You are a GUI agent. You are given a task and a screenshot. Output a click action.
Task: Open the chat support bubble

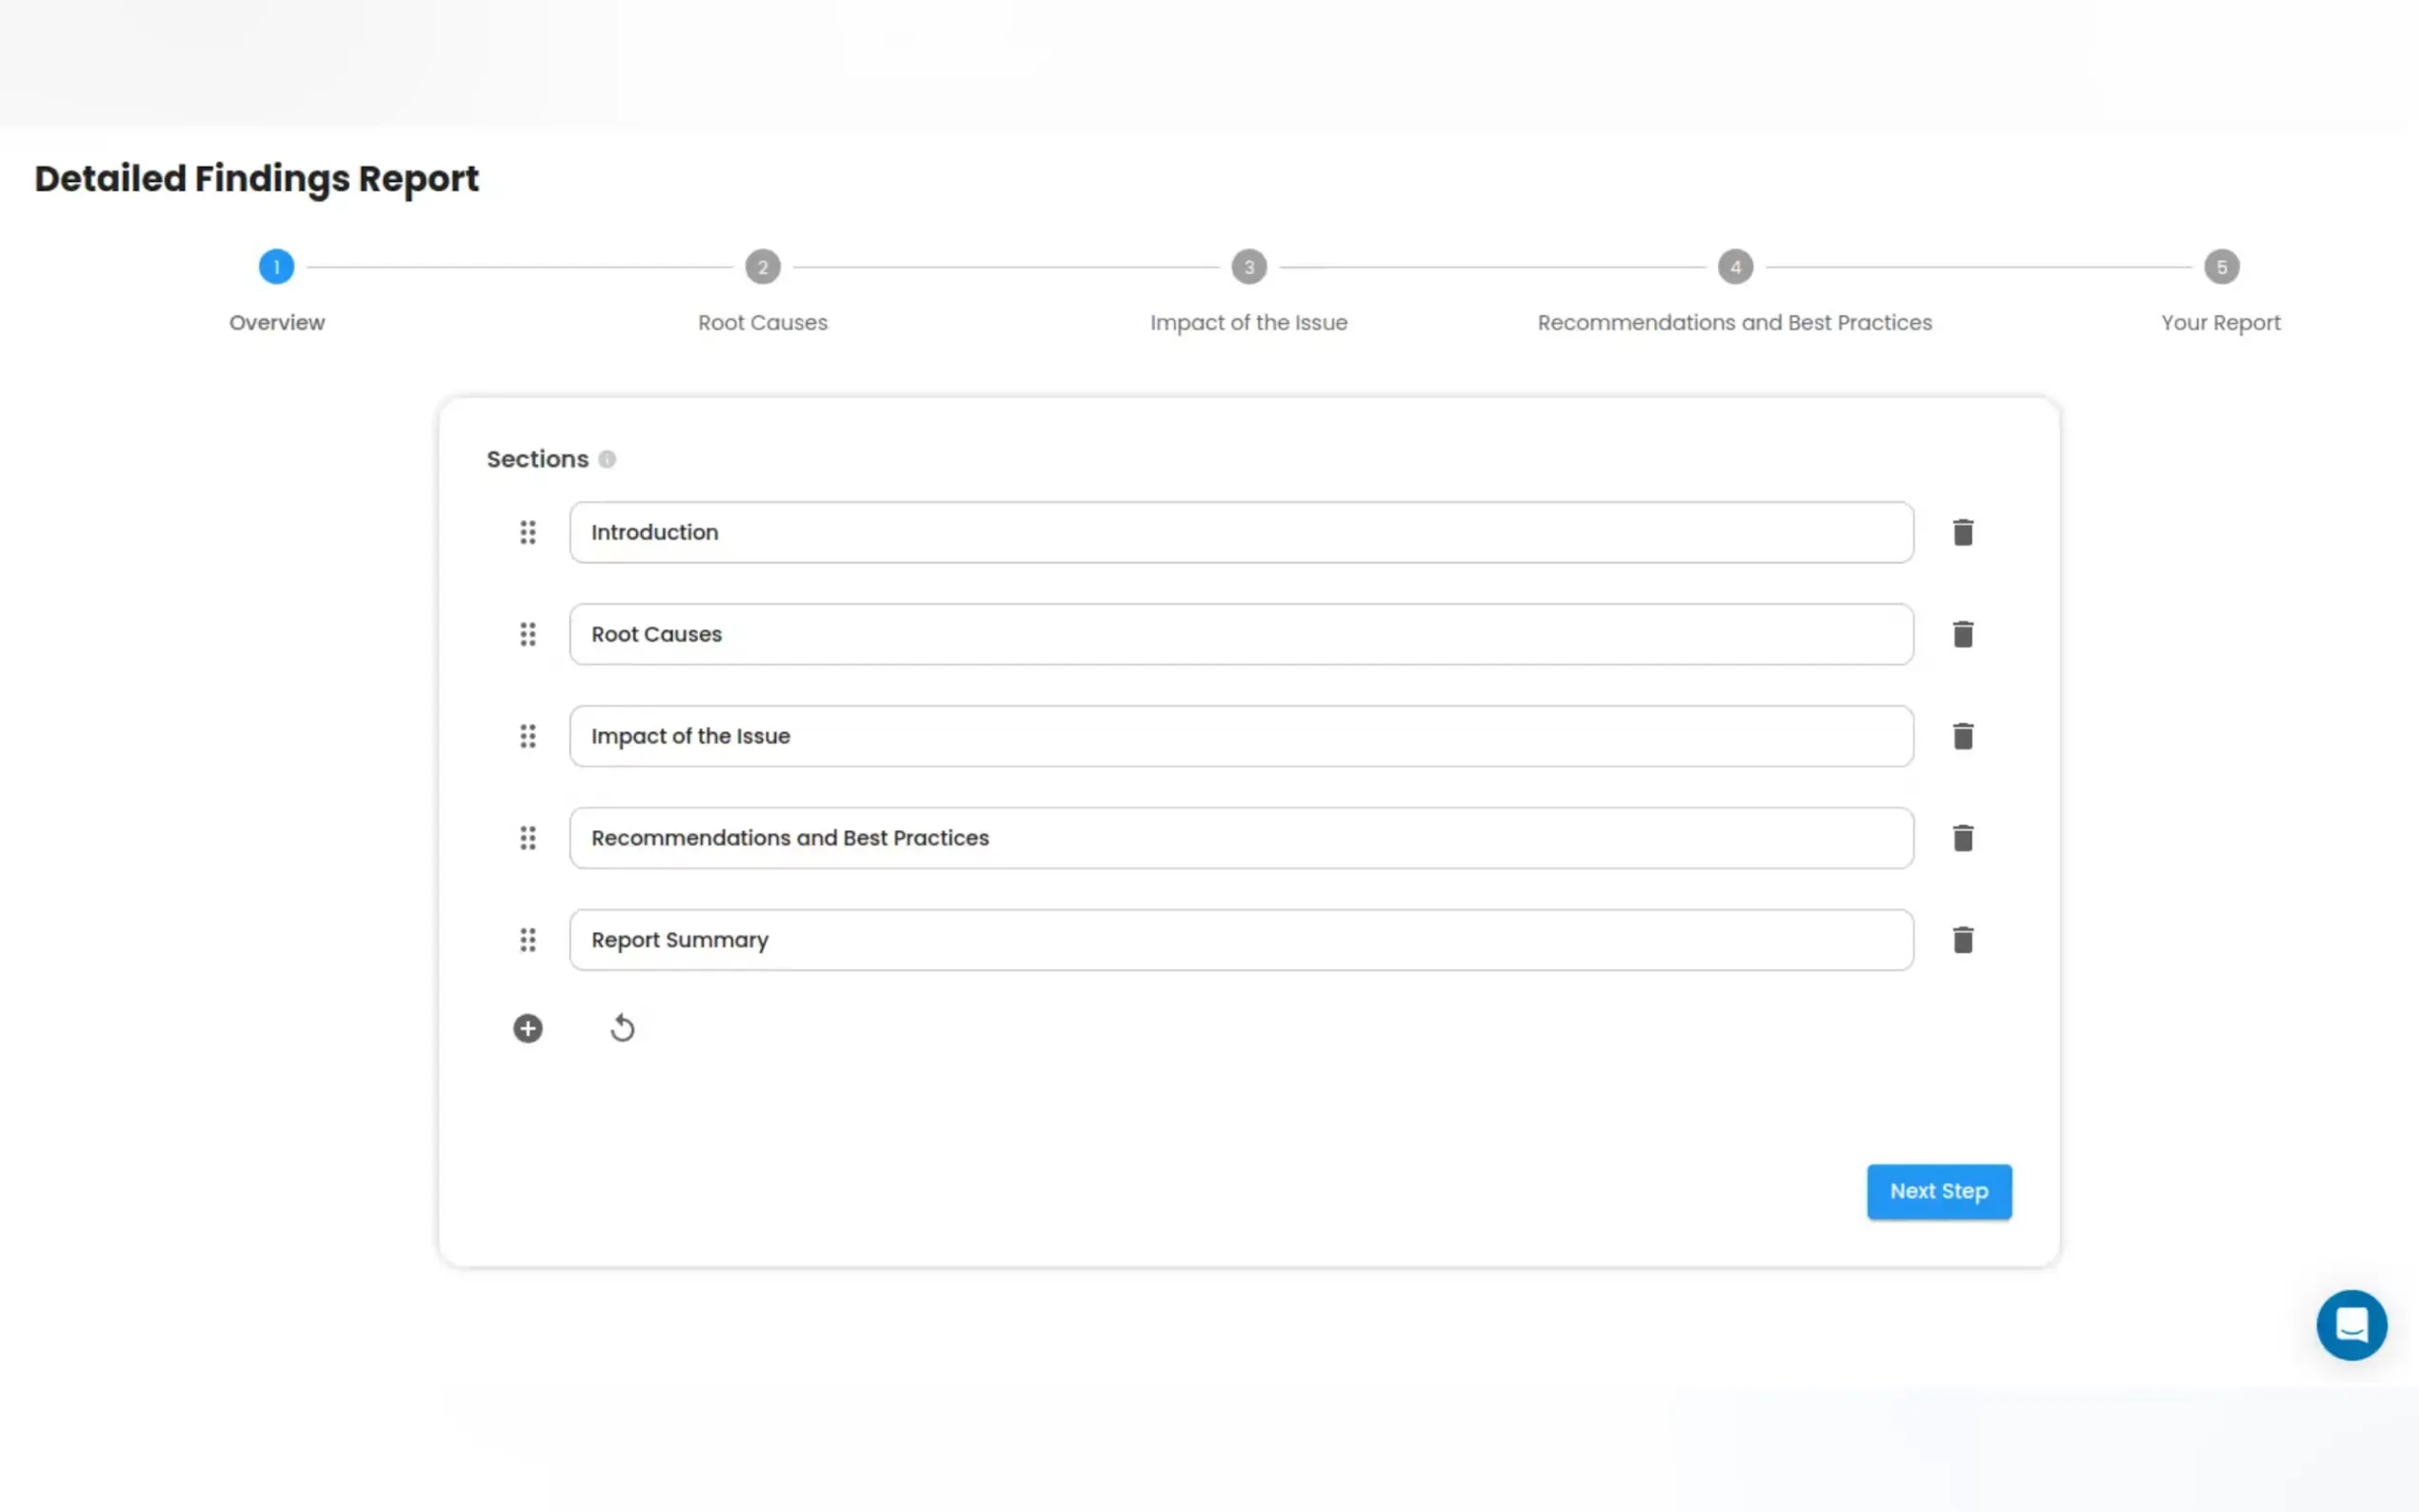click(x=2351, y=1325)
